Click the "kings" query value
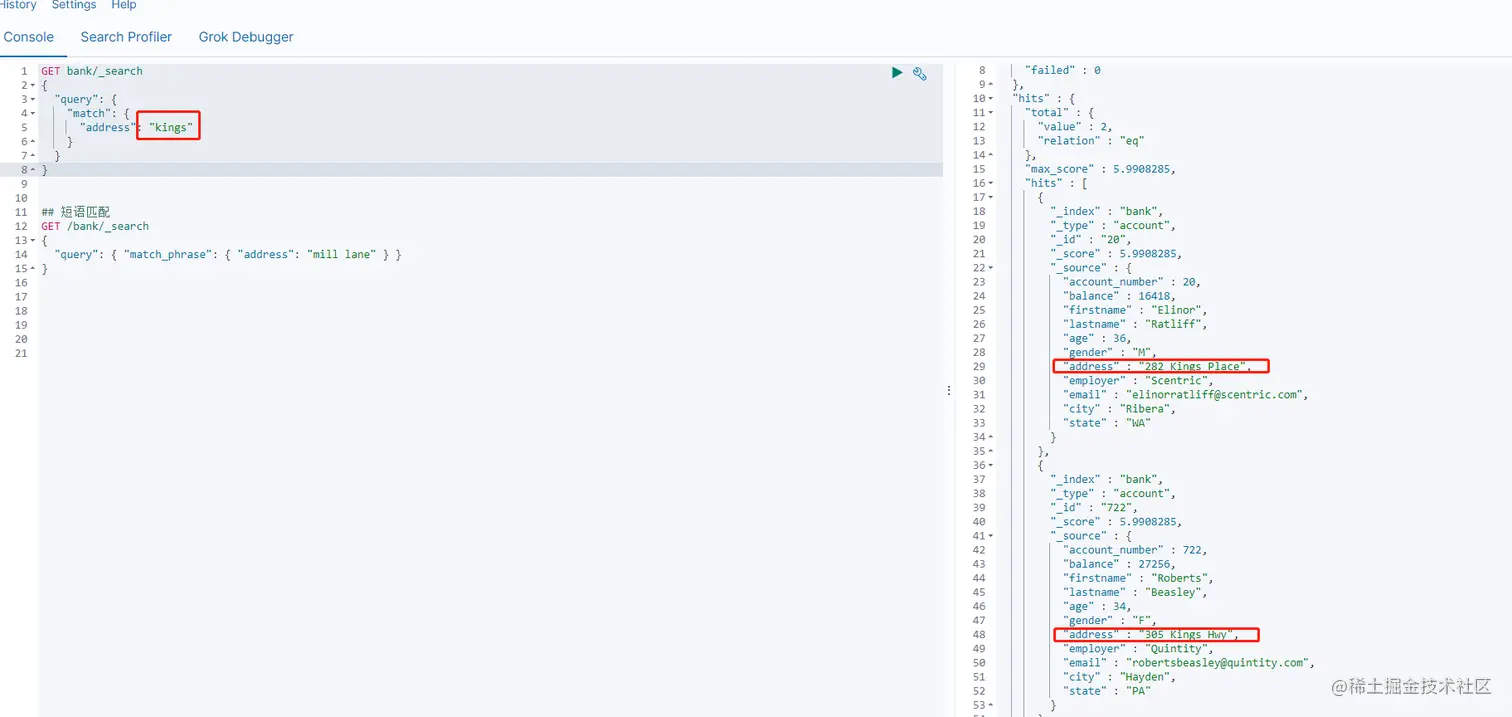1512x717 pixels. (170, 128)
